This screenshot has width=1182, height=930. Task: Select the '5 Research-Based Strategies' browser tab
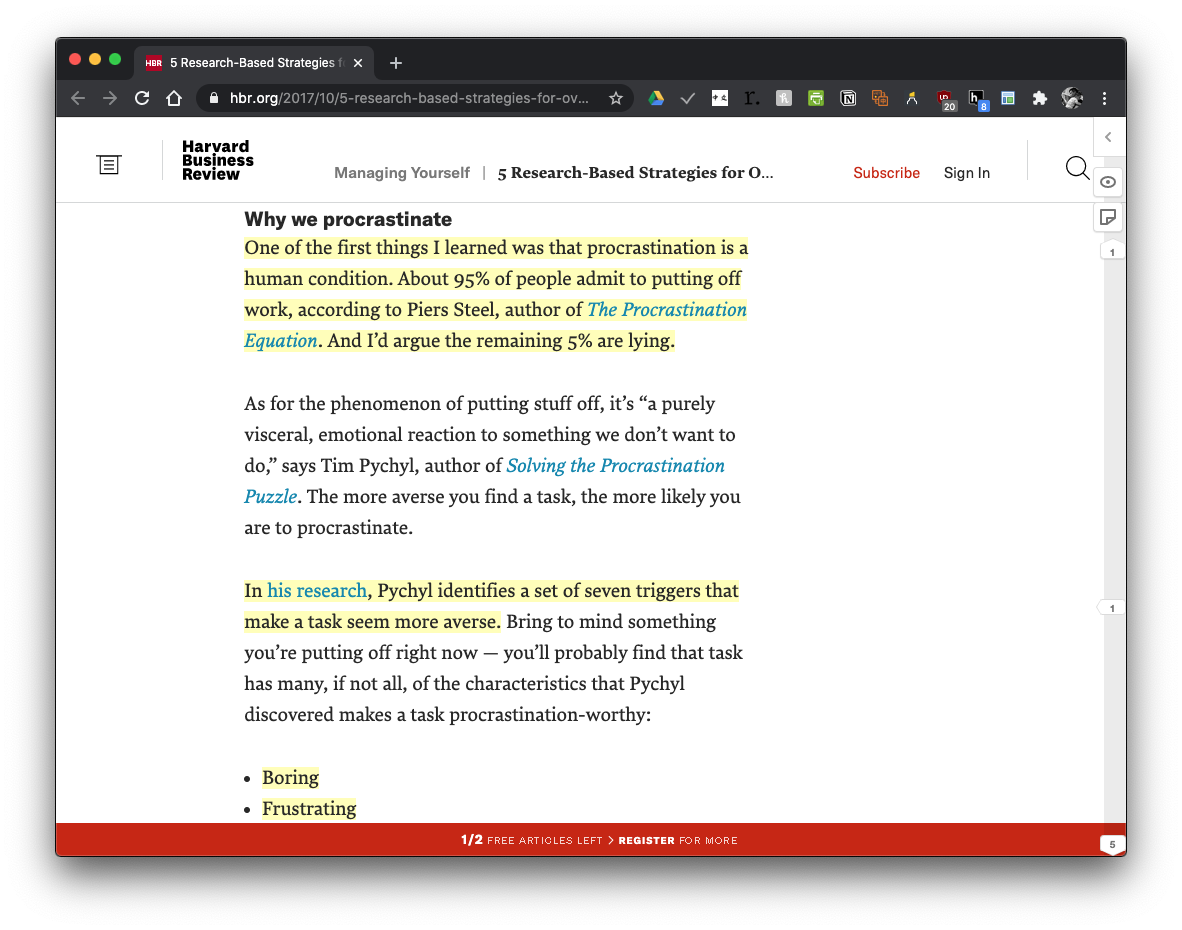point(254,63)
